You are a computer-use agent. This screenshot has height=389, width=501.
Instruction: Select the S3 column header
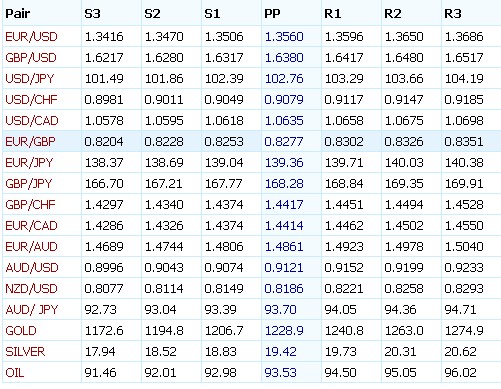[x=92, y=14]
